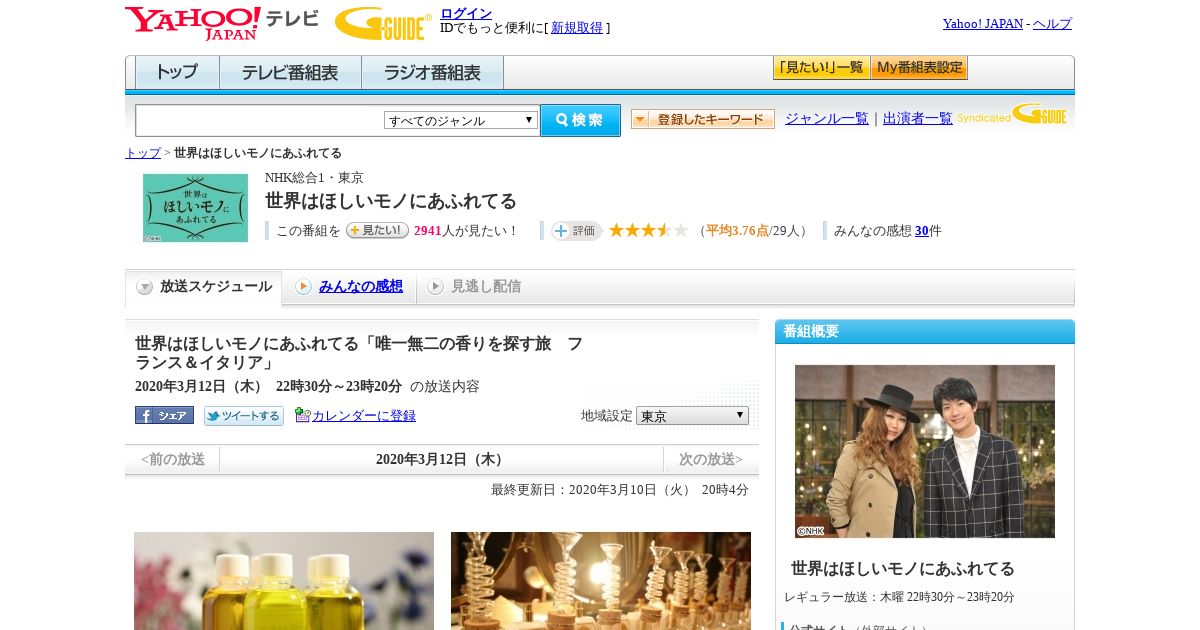The height and width of the screenshot is (630, 1200).
Task: Go to <前の放送 previous broadcast
Action: [x=173, y=459]
